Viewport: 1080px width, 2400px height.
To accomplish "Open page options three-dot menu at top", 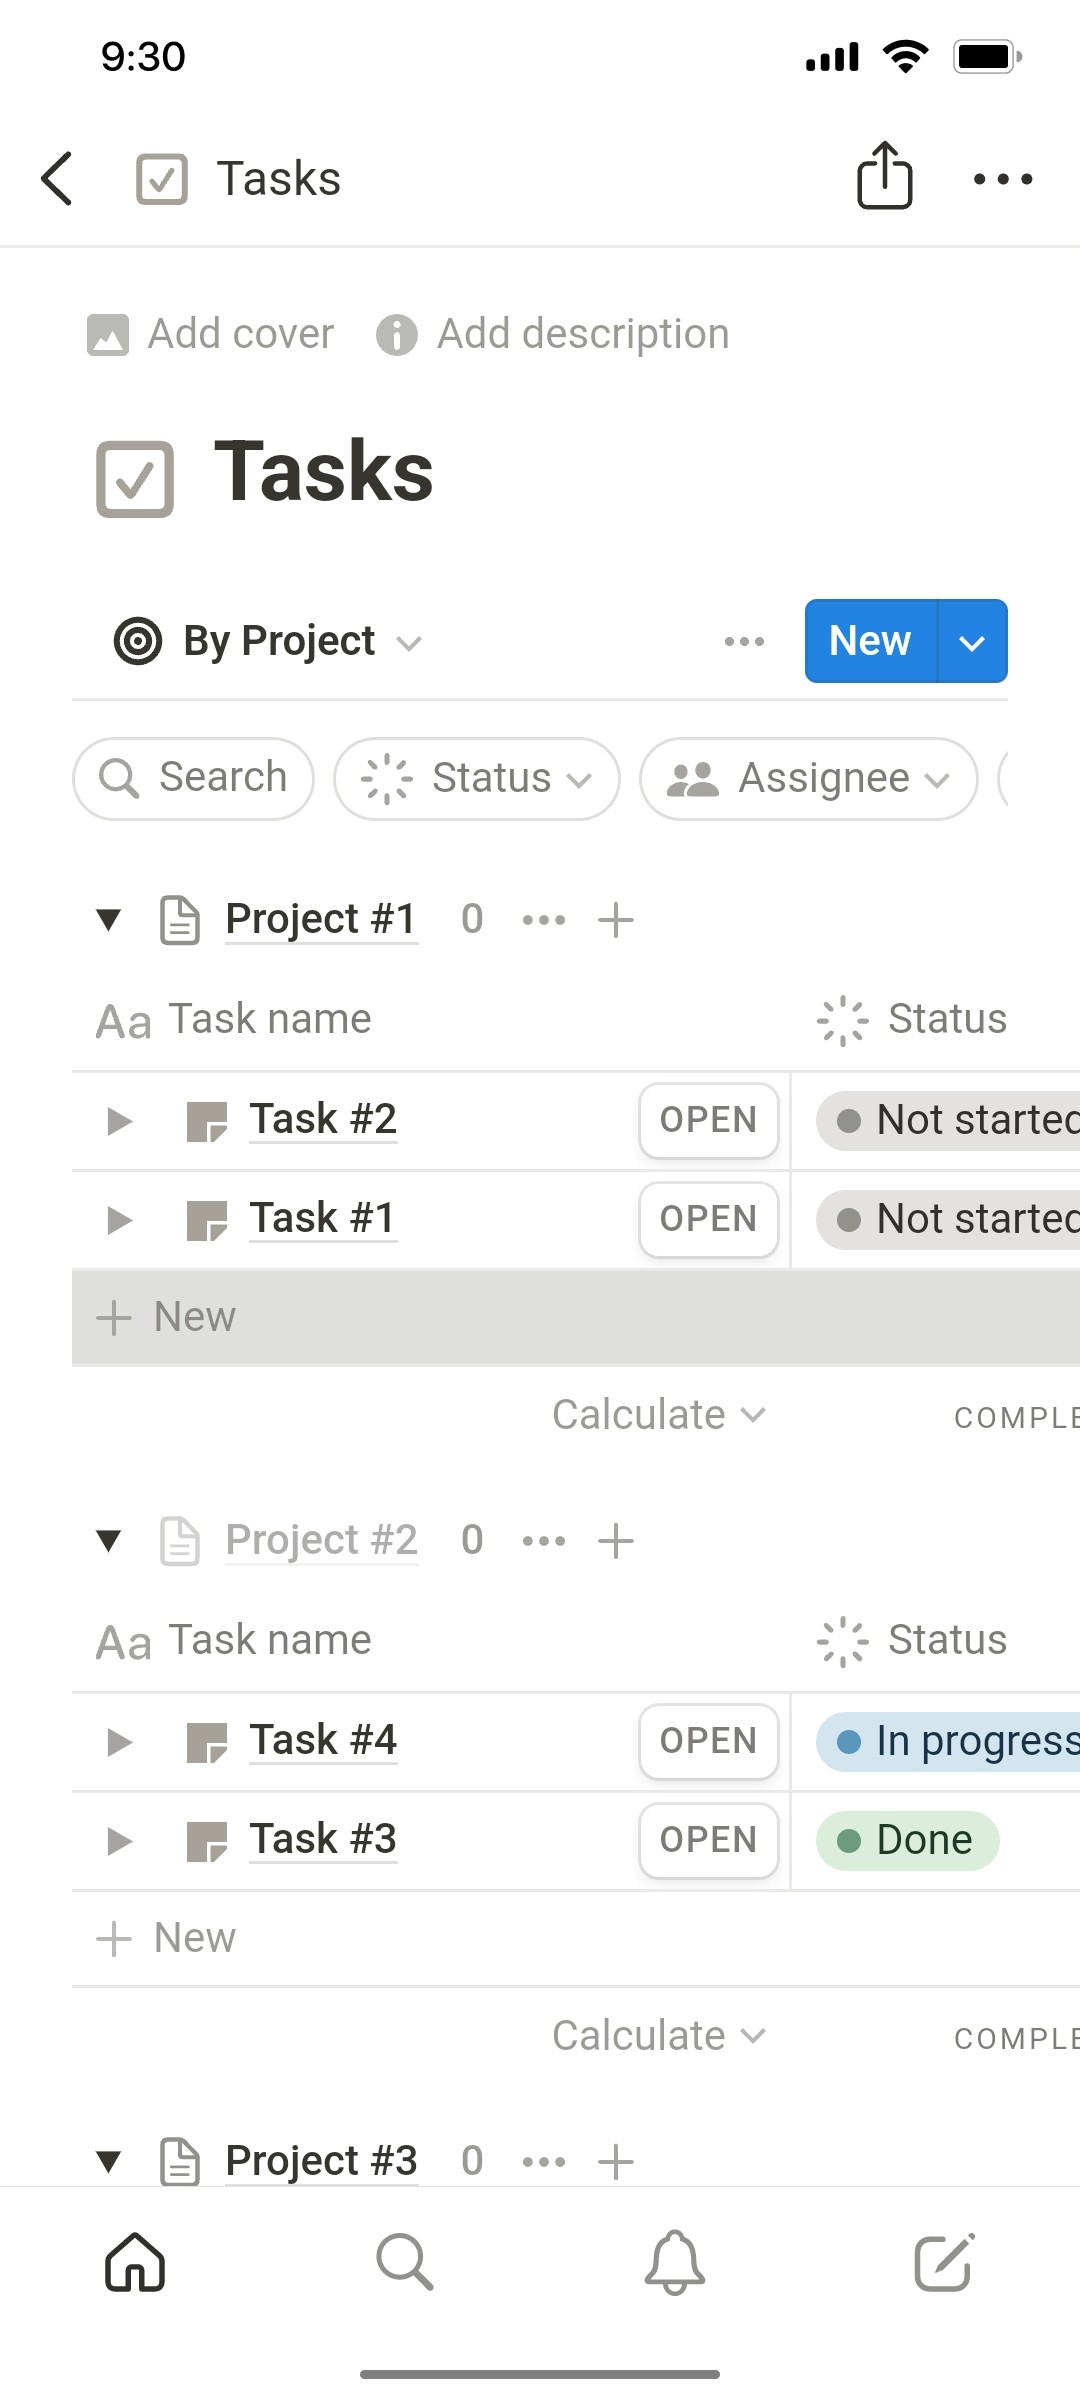I will pyautogui.click(x=1003, y=179).
